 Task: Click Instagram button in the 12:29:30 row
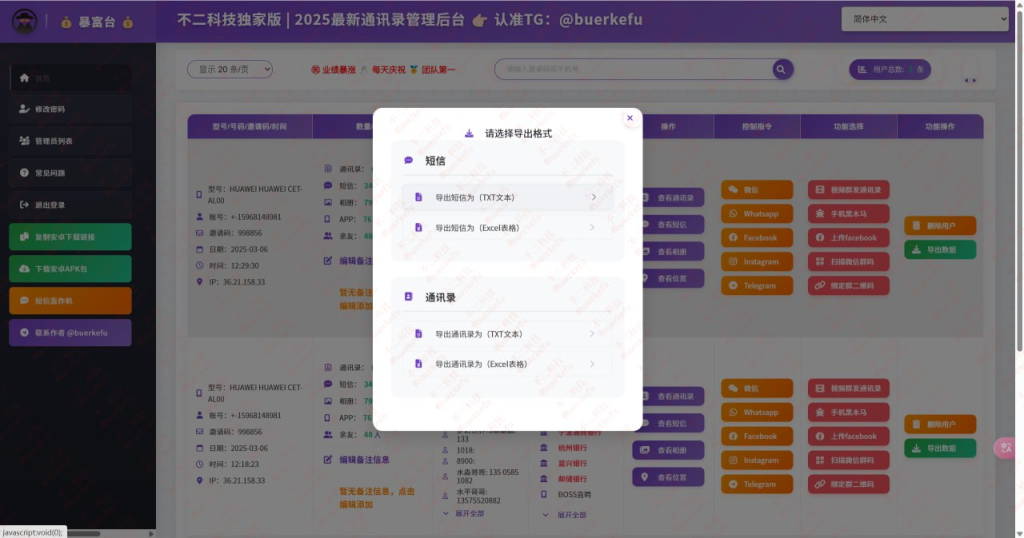pos(757,262)
